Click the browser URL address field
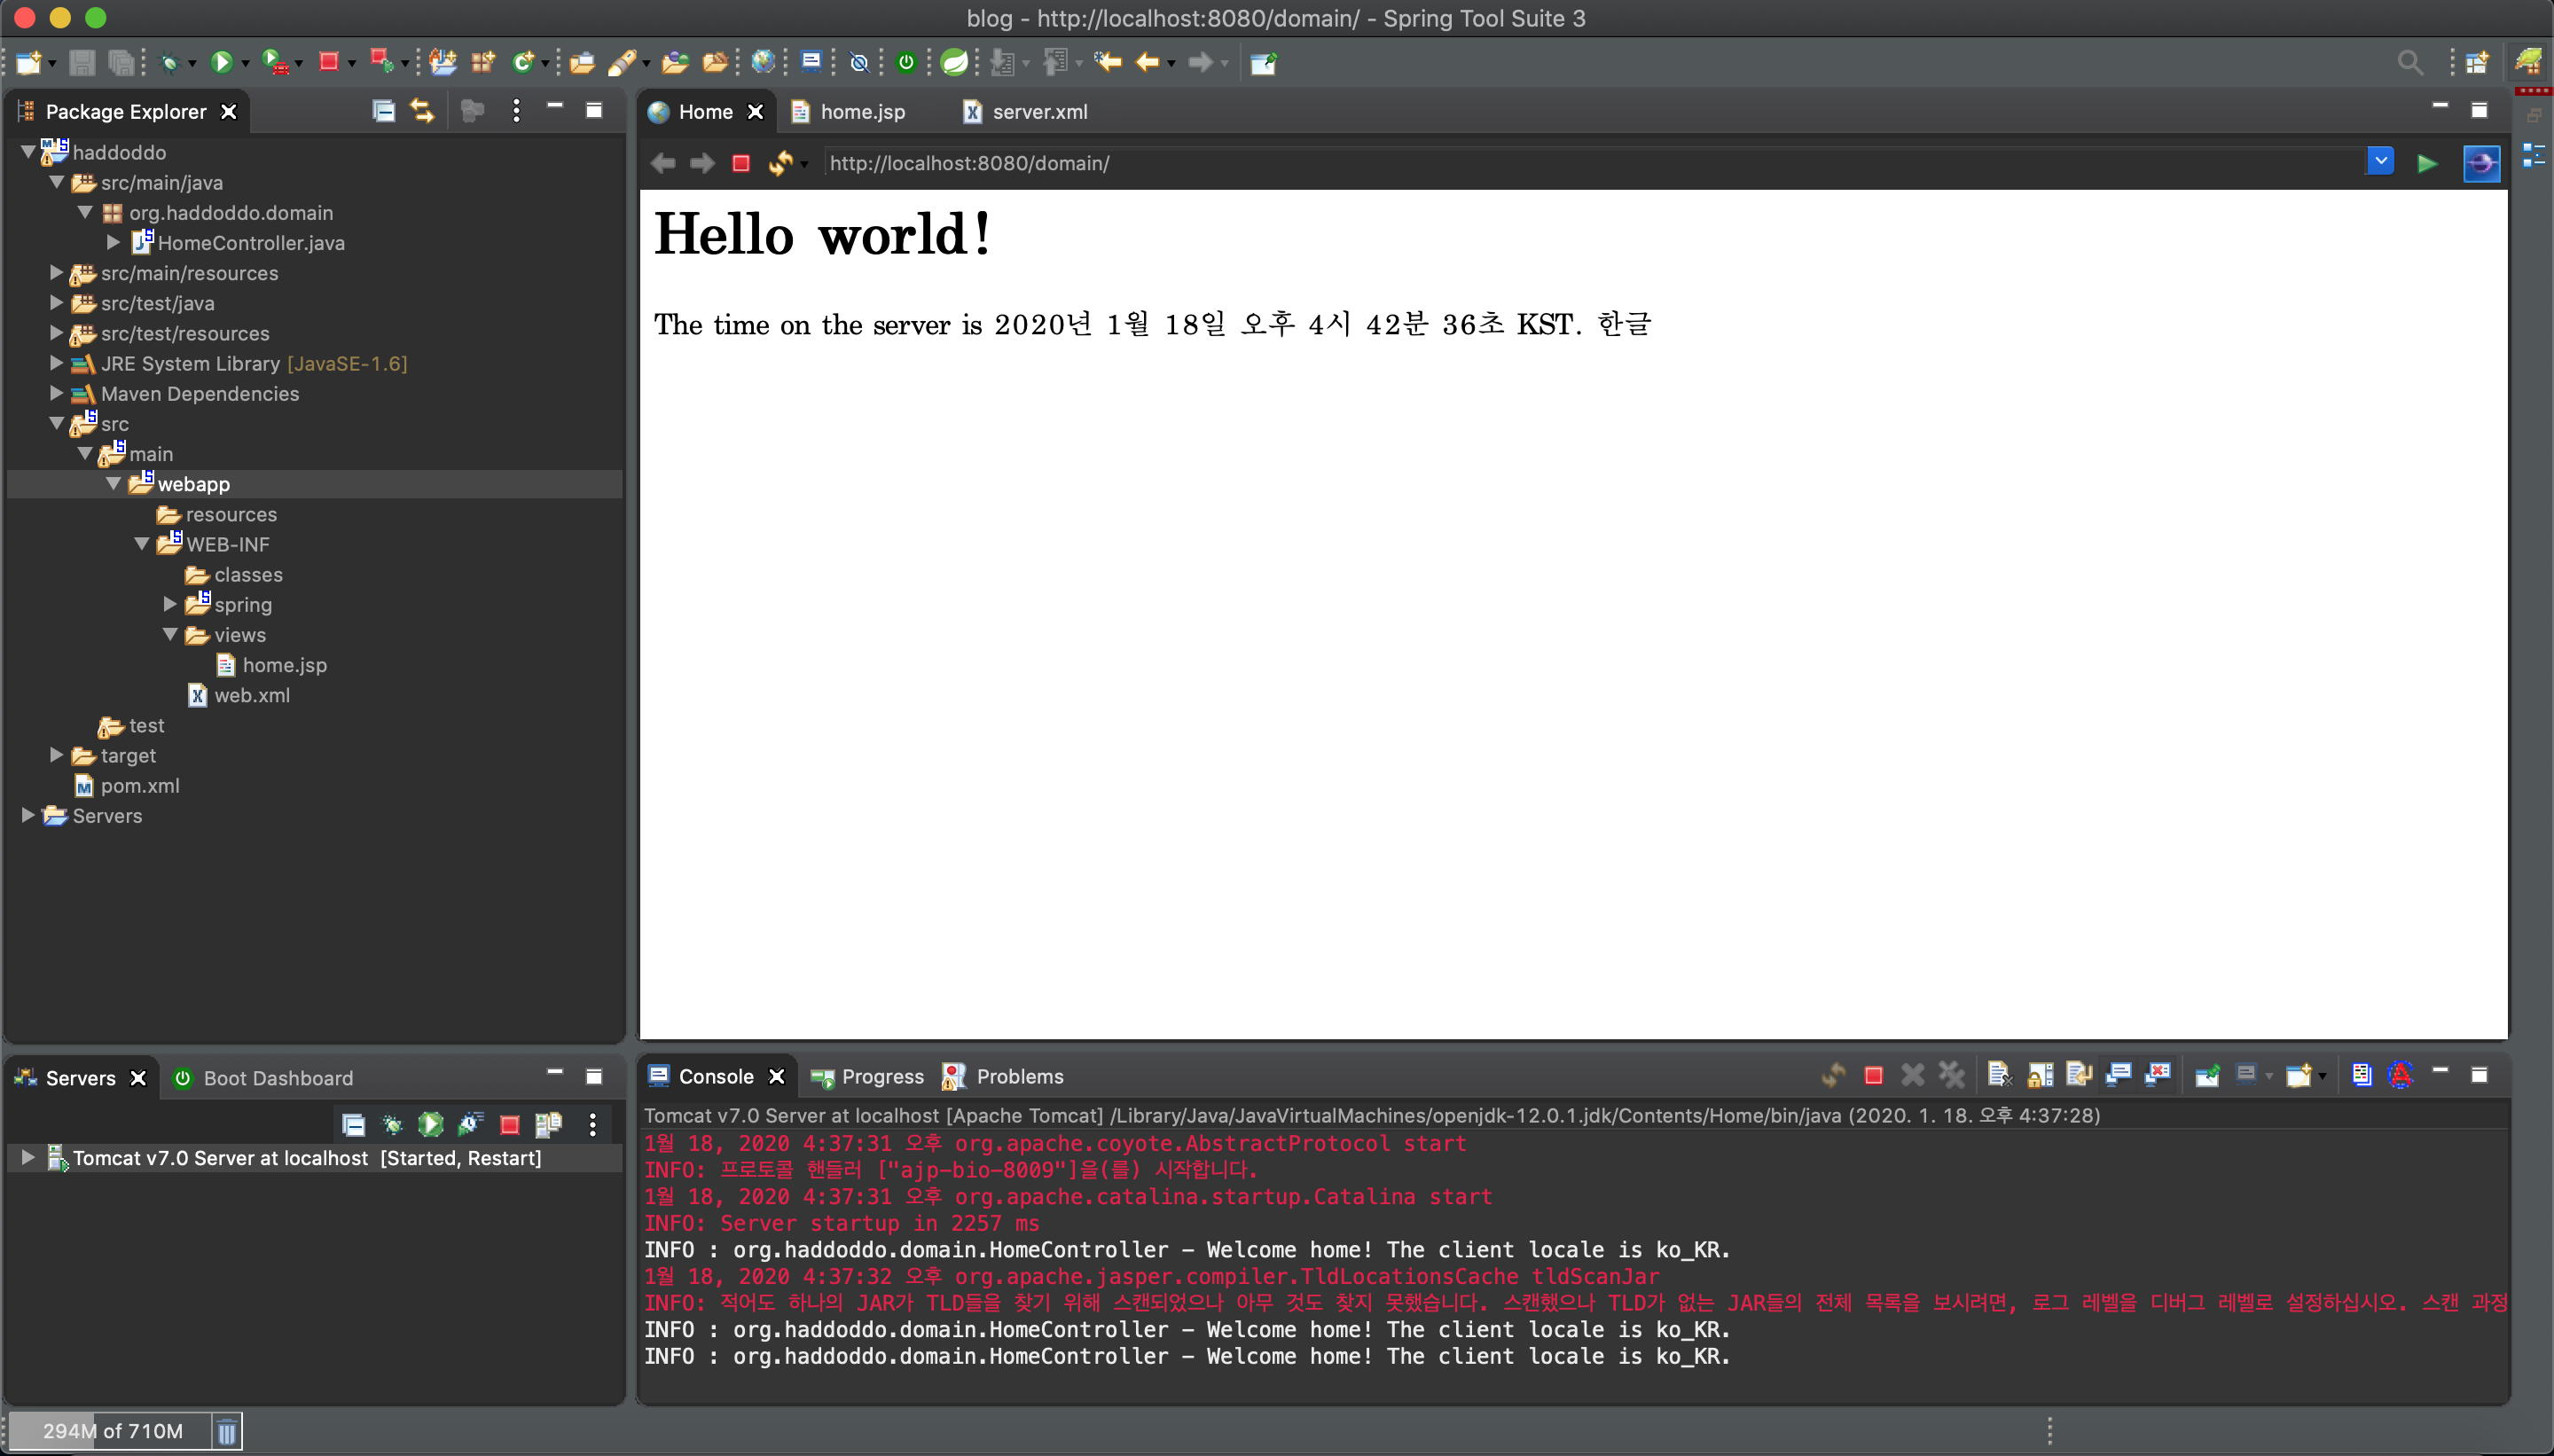 click(x=1500, y=163)
